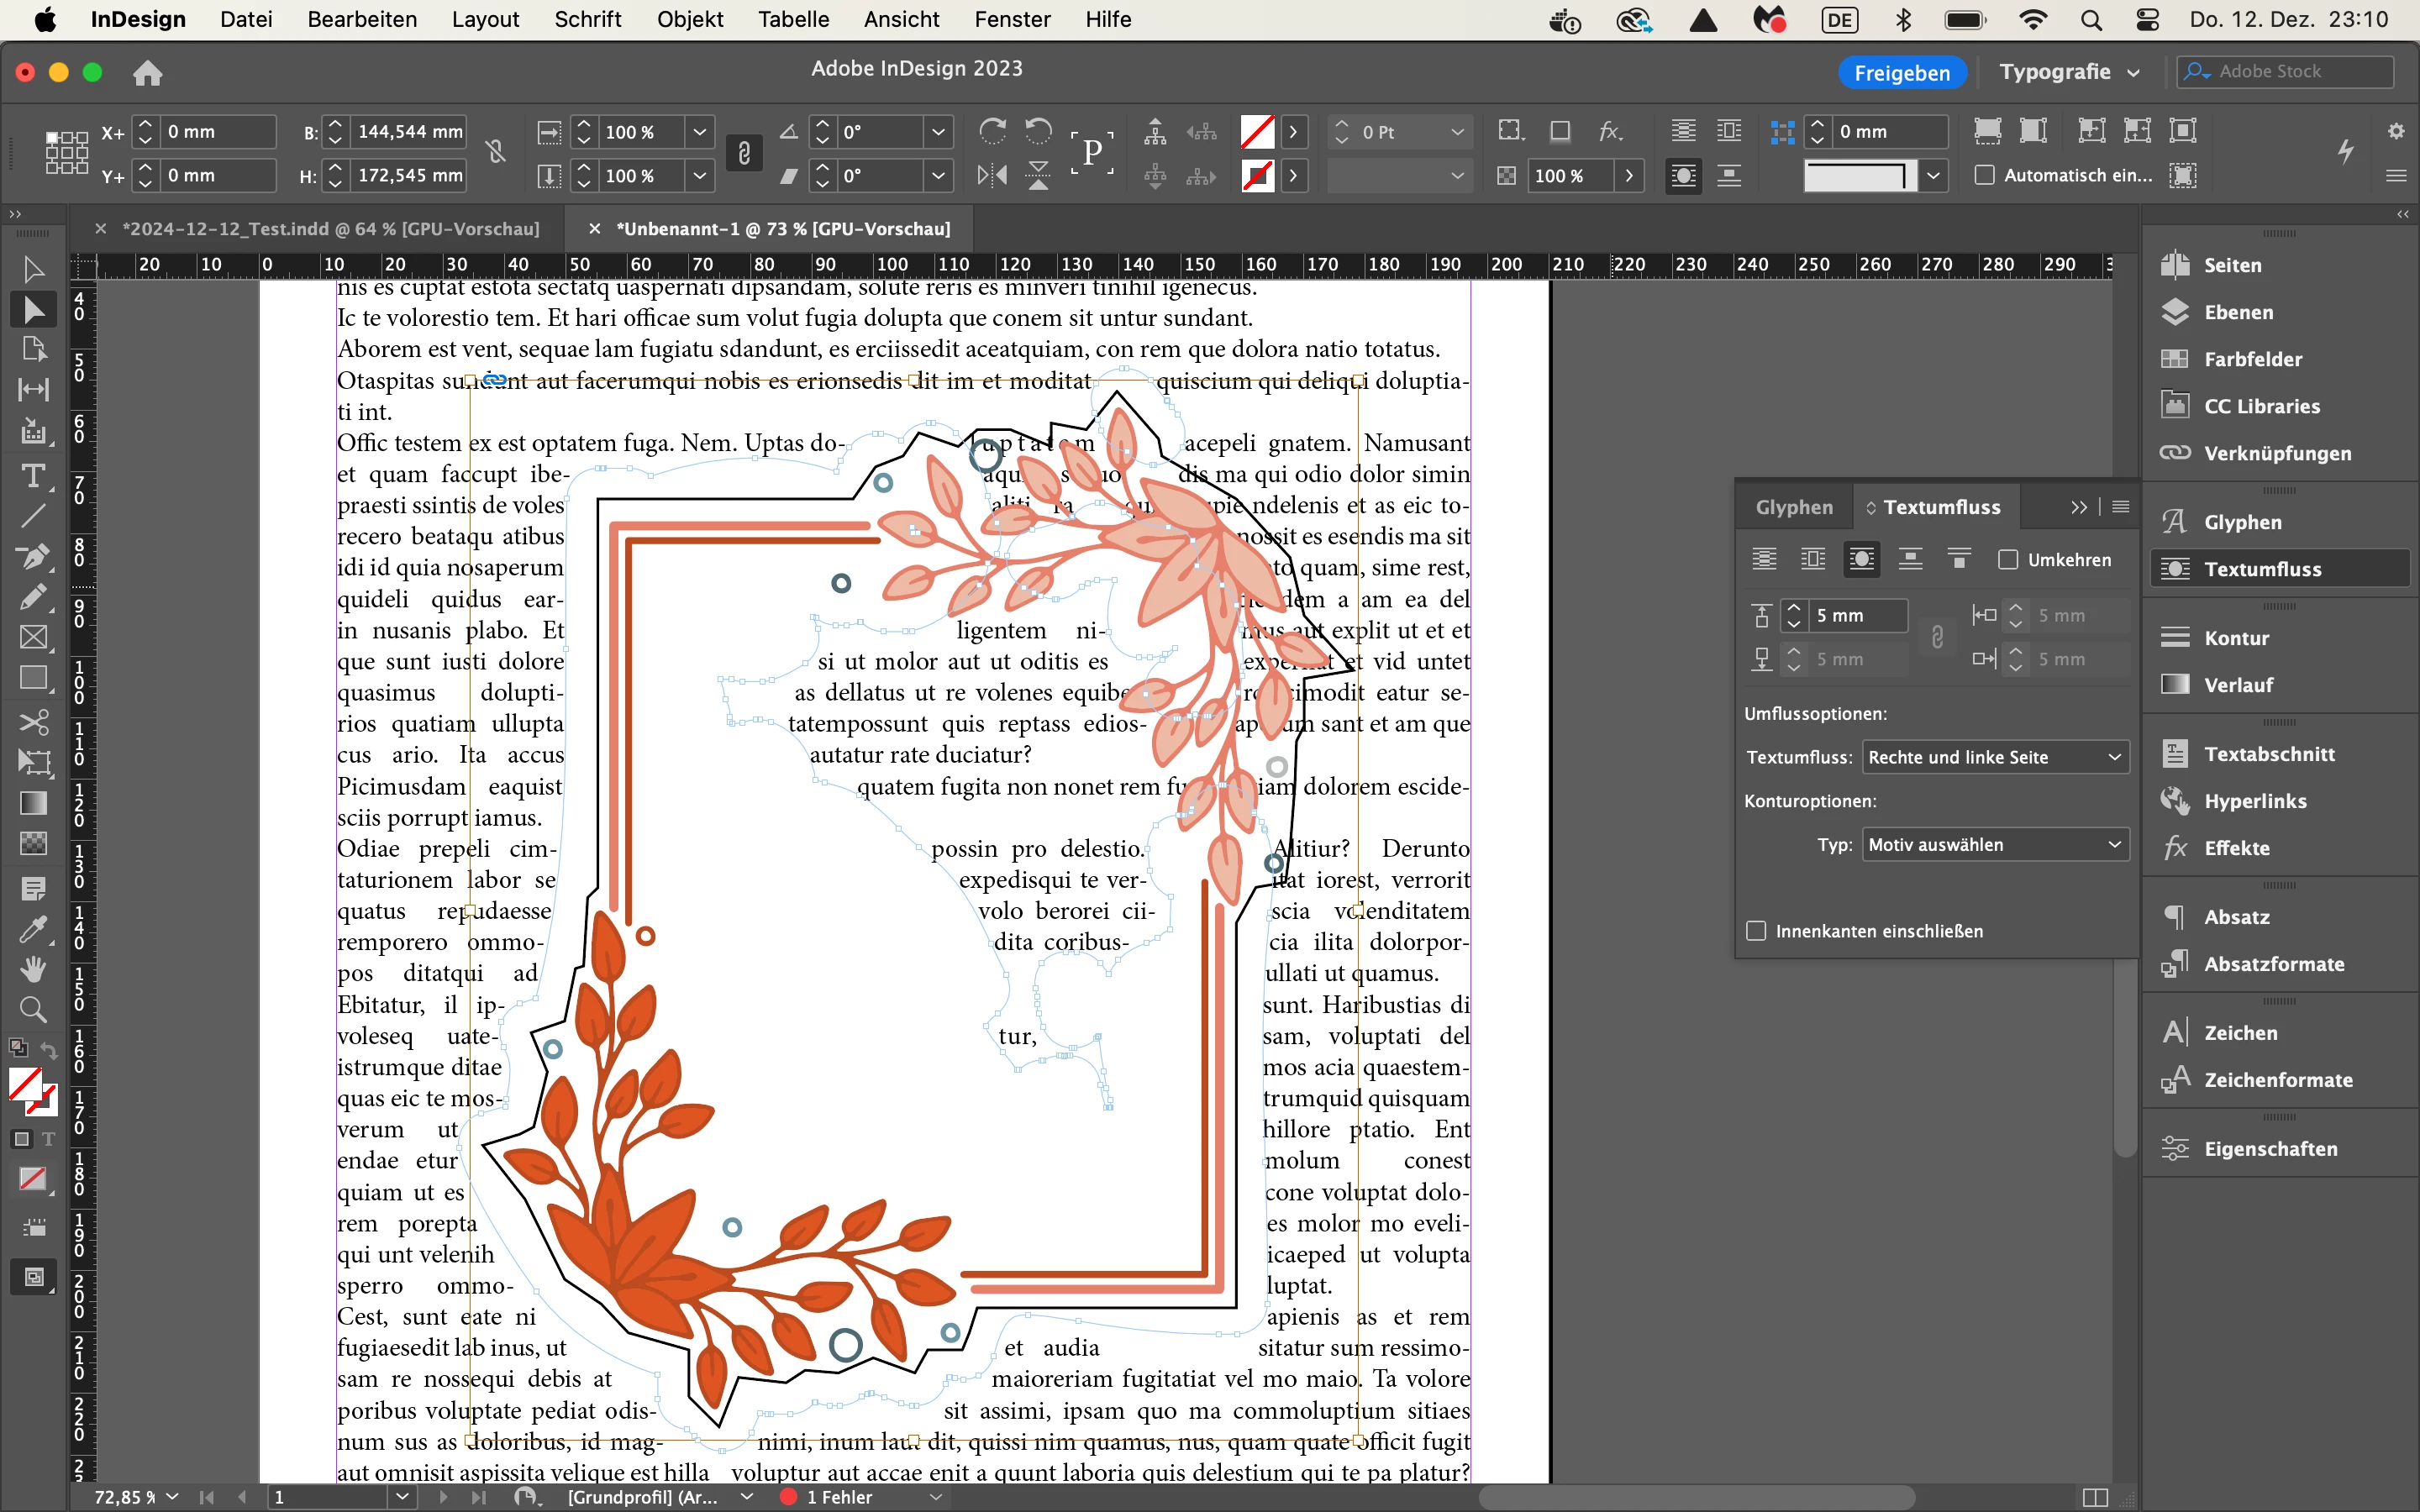
Task: Switch to the 2024-12-12_Test.indd tab
Action: 330,229
